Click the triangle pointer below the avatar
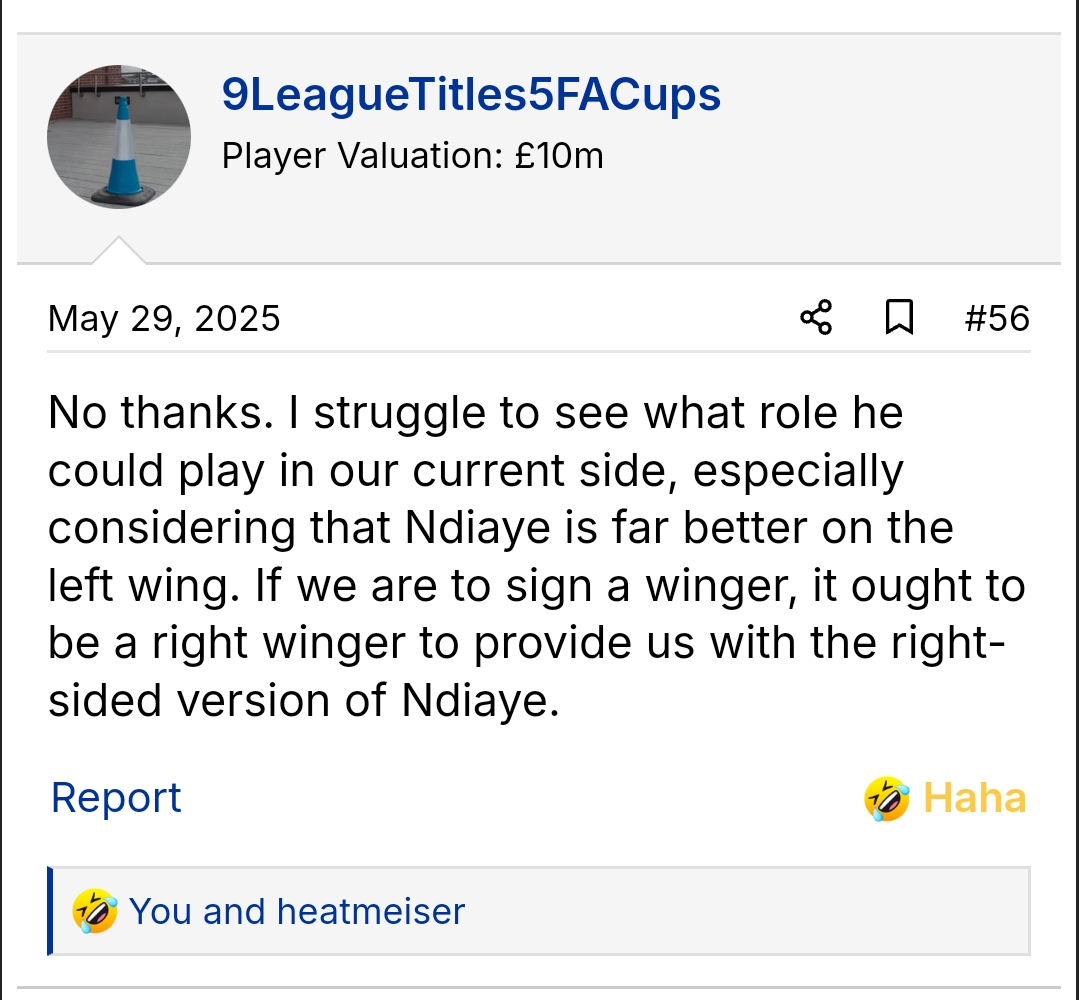Screen dimensions: 1079x1000 [x=118, y=251]
